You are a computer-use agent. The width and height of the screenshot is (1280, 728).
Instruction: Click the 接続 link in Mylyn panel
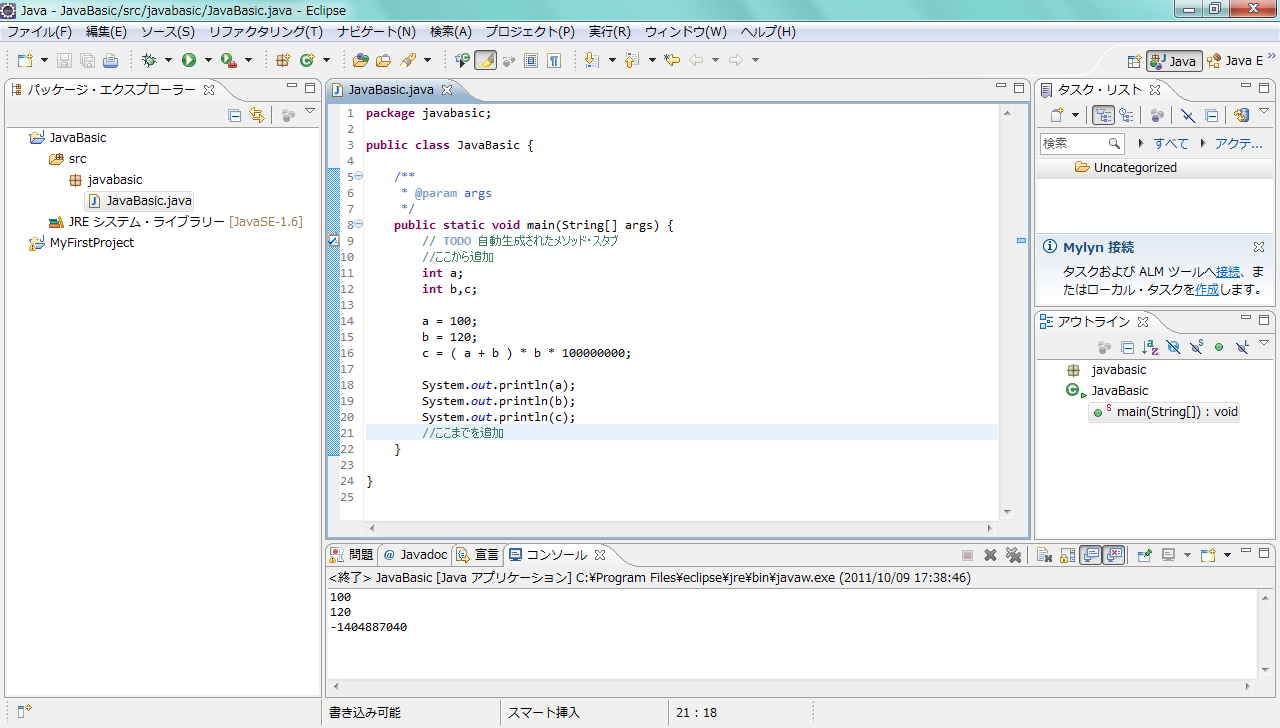coord(1228,271)
